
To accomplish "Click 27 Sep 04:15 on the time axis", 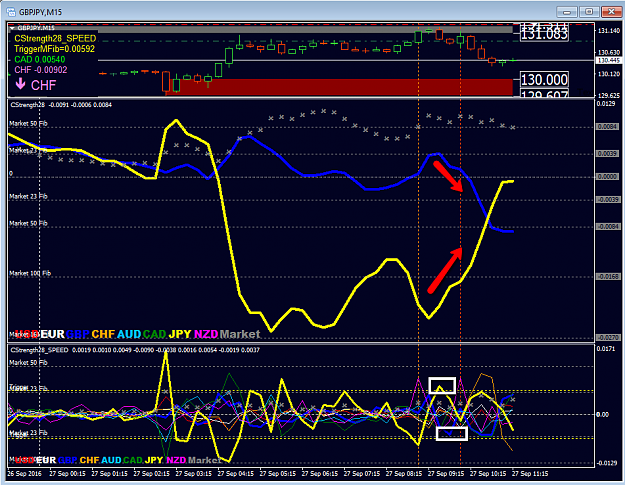I will pos(236,474).
